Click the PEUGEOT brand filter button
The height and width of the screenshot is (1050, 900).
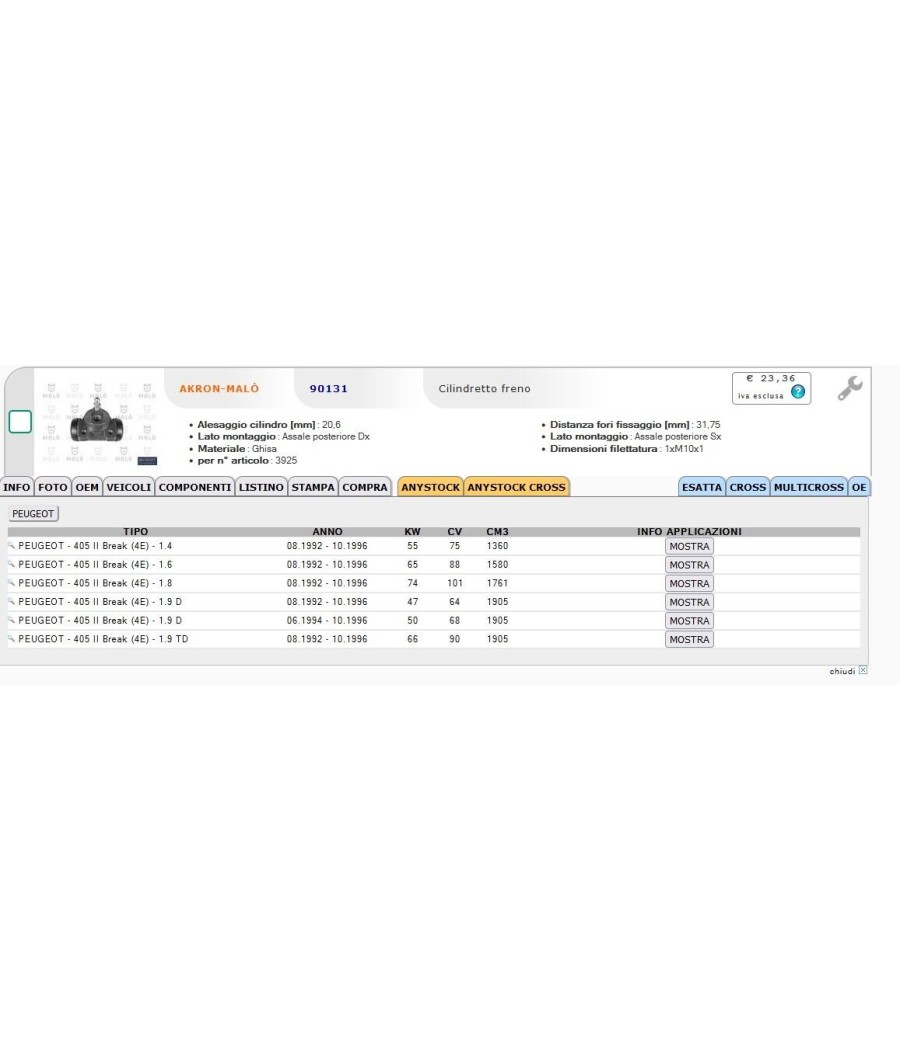[x=33, y=514]
